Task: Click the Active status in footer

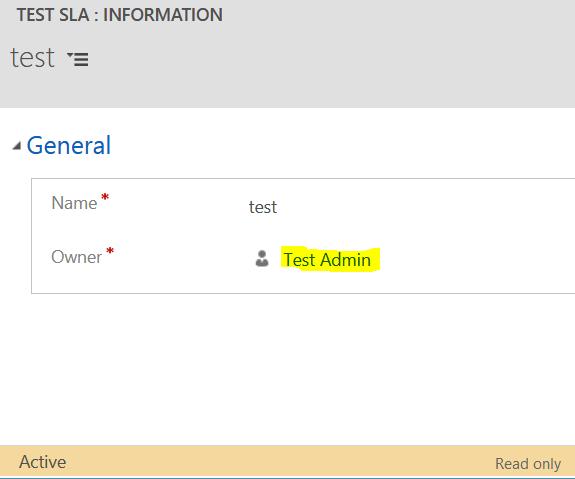Action: (43, 462)
